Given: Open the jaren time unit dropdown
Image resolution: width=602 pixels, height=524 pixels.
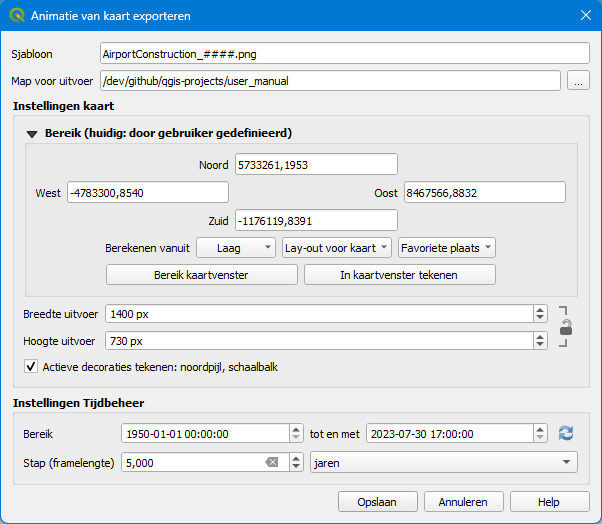Looking at the screenshot, I should coord(444,462).
